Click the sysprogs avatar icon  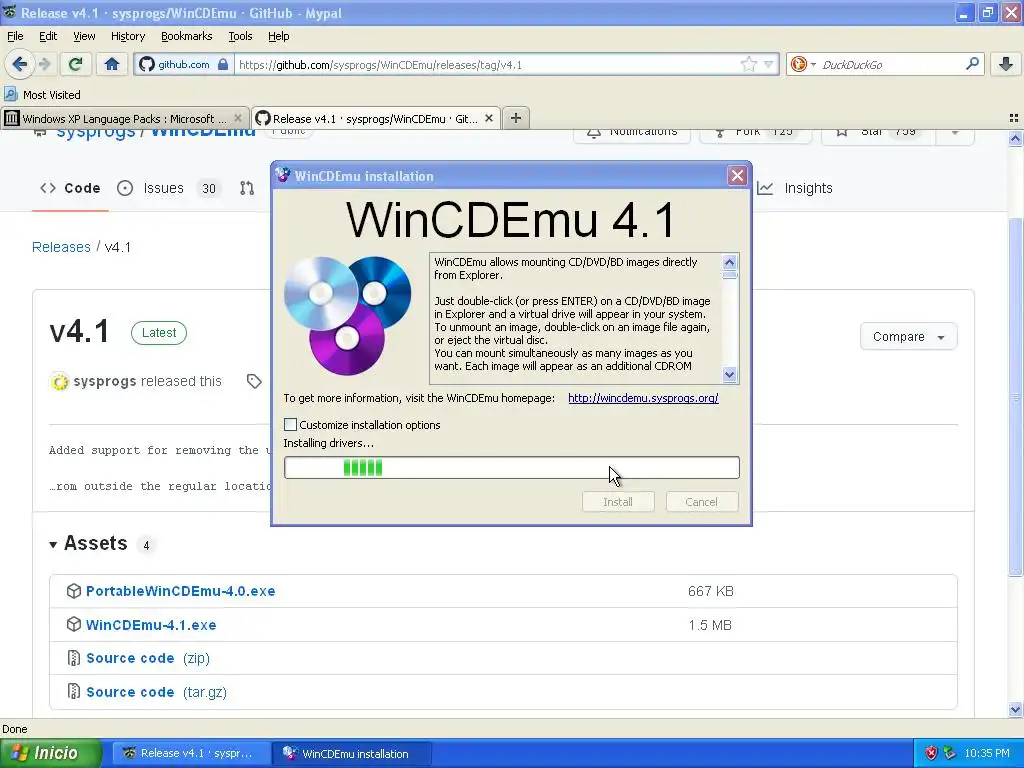[59, 382]
